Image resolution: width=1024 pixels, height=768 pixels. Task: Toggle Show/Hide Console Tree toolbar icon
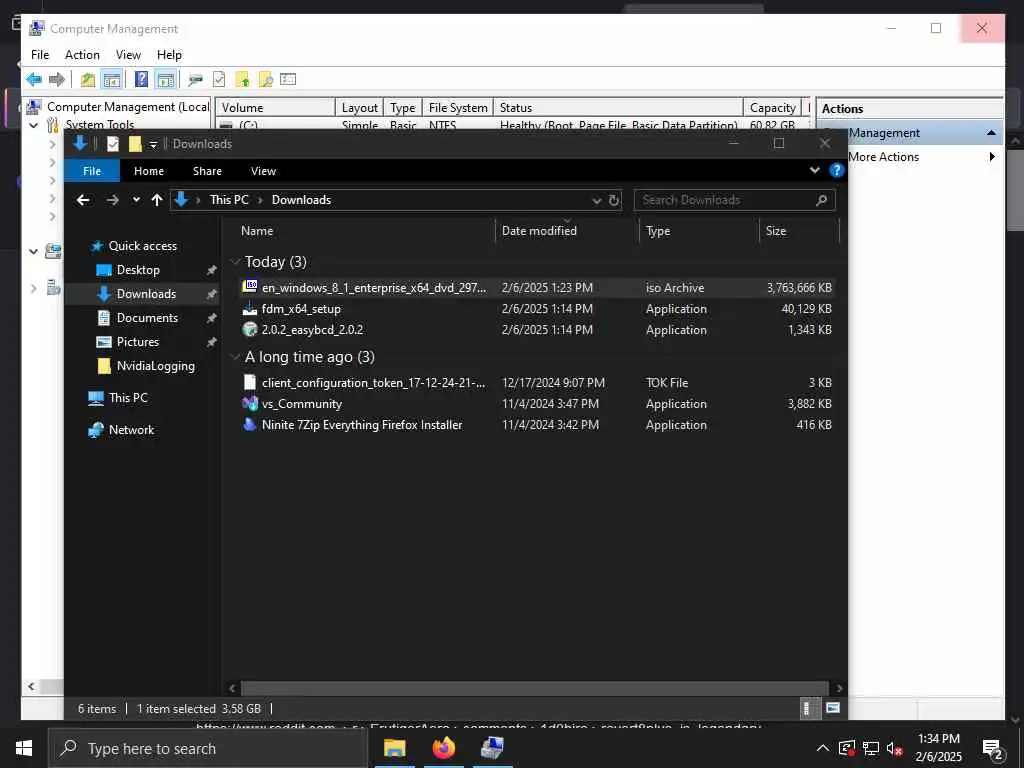pyautogui.click(x=112, y=80)
